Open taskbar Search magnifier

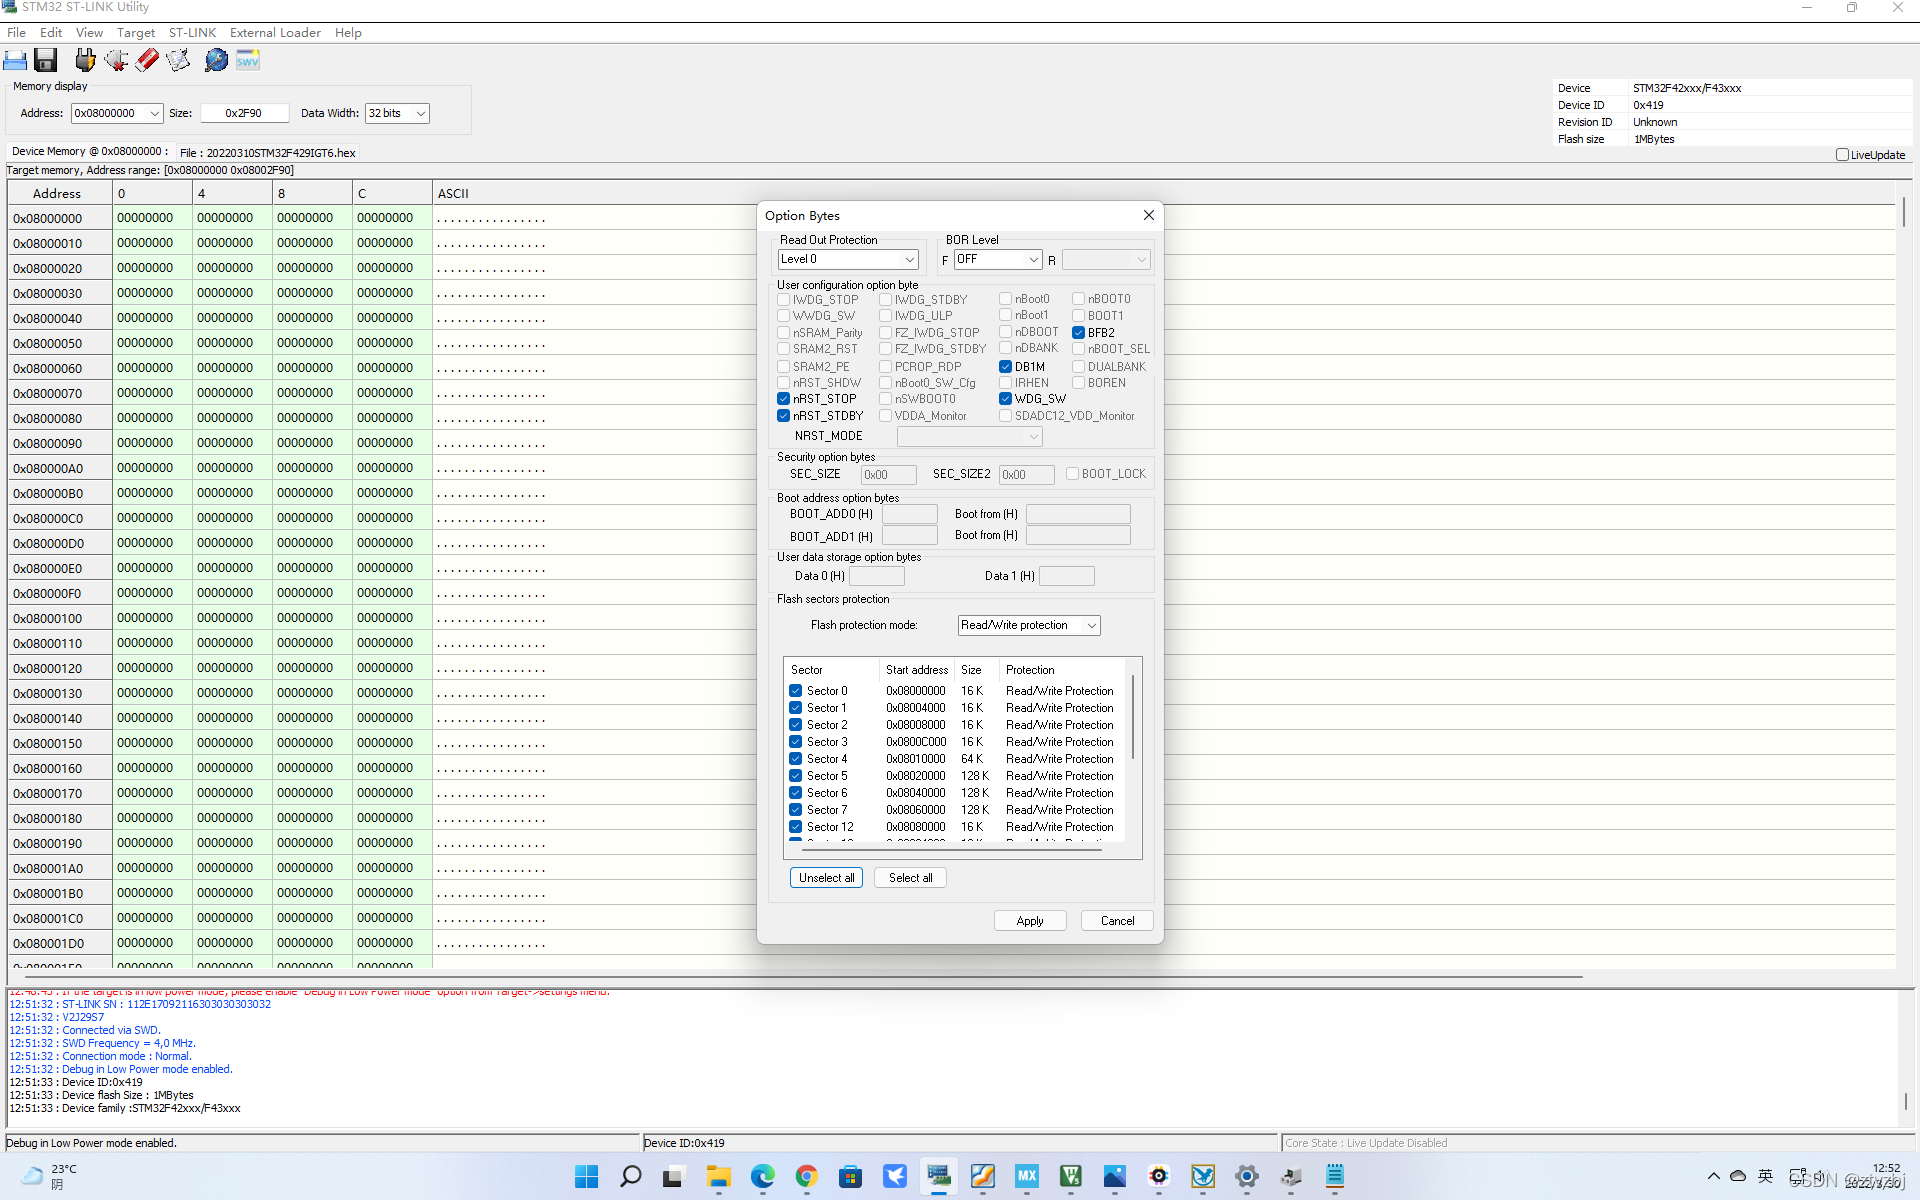(630, 1177)
